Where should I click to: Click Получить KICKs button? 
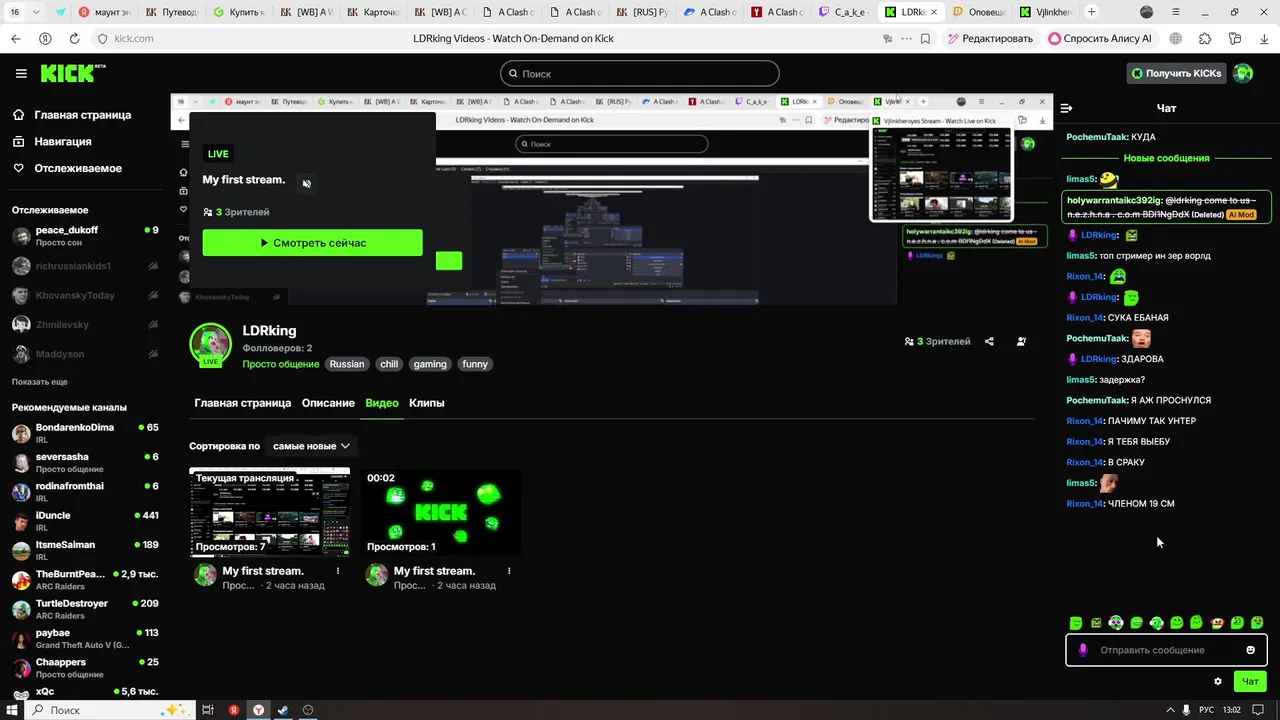coord(1176,73)
